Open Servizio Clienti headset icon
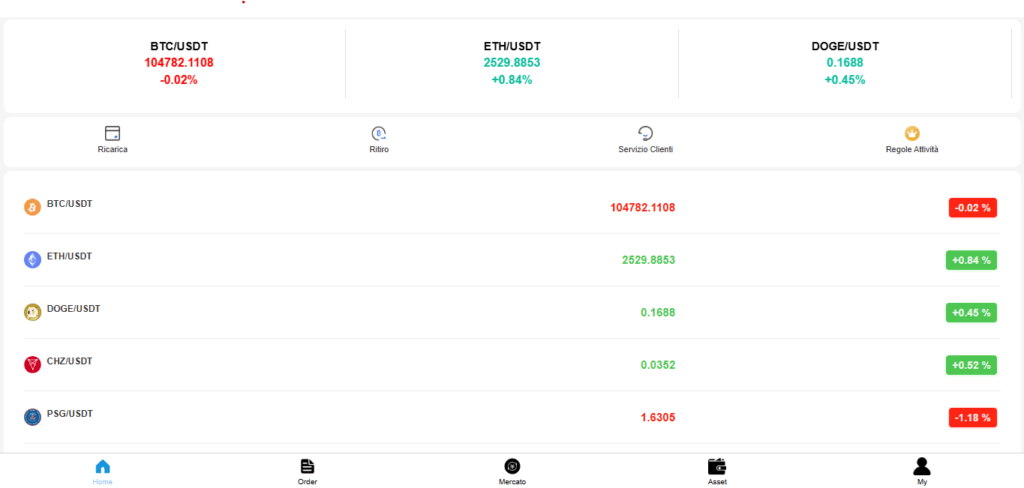The width and height of the screenshot is (1024, 488). [645, 133]
